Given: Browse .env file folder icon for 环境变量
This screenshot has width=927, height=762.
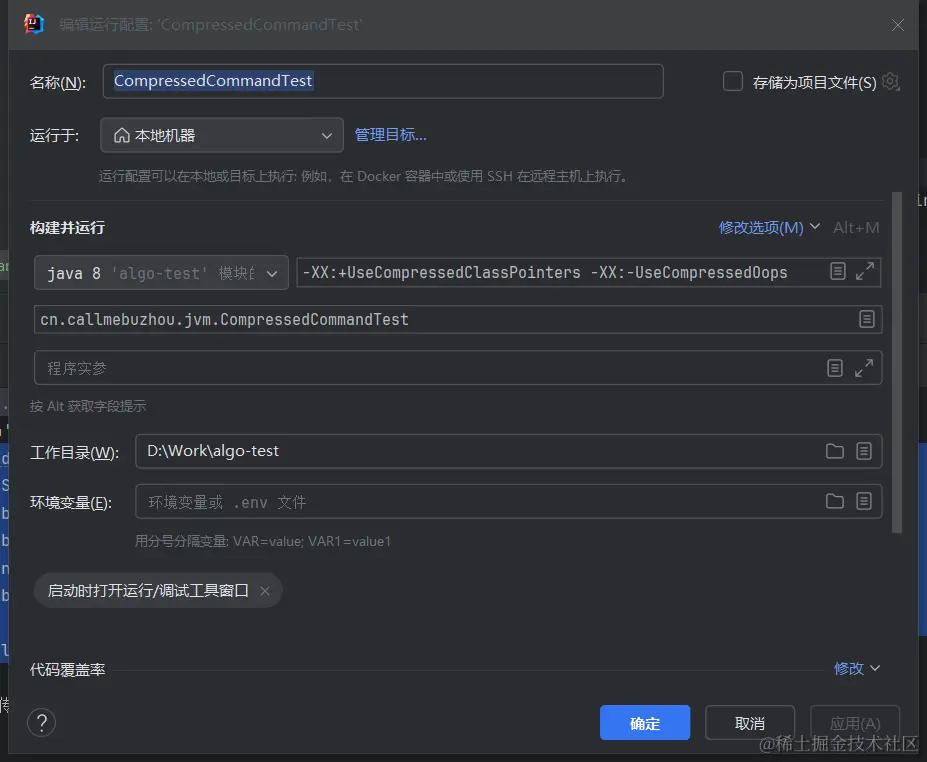Looking at the screenshot, I should (834, 501).
